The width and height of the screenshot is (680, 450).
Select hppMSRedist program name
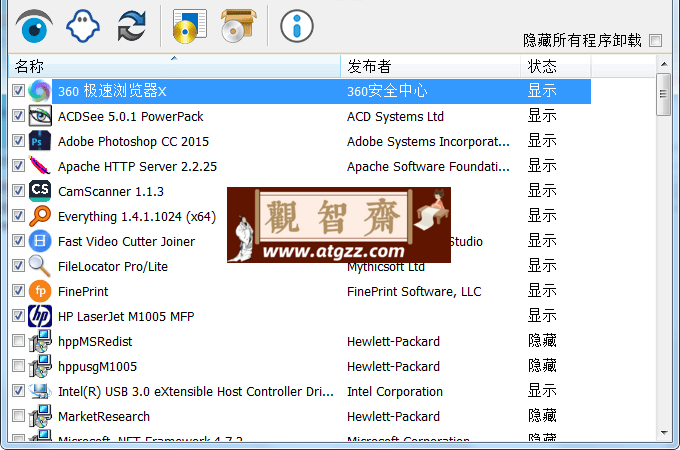pyautogui.click(x=95, y=342)
